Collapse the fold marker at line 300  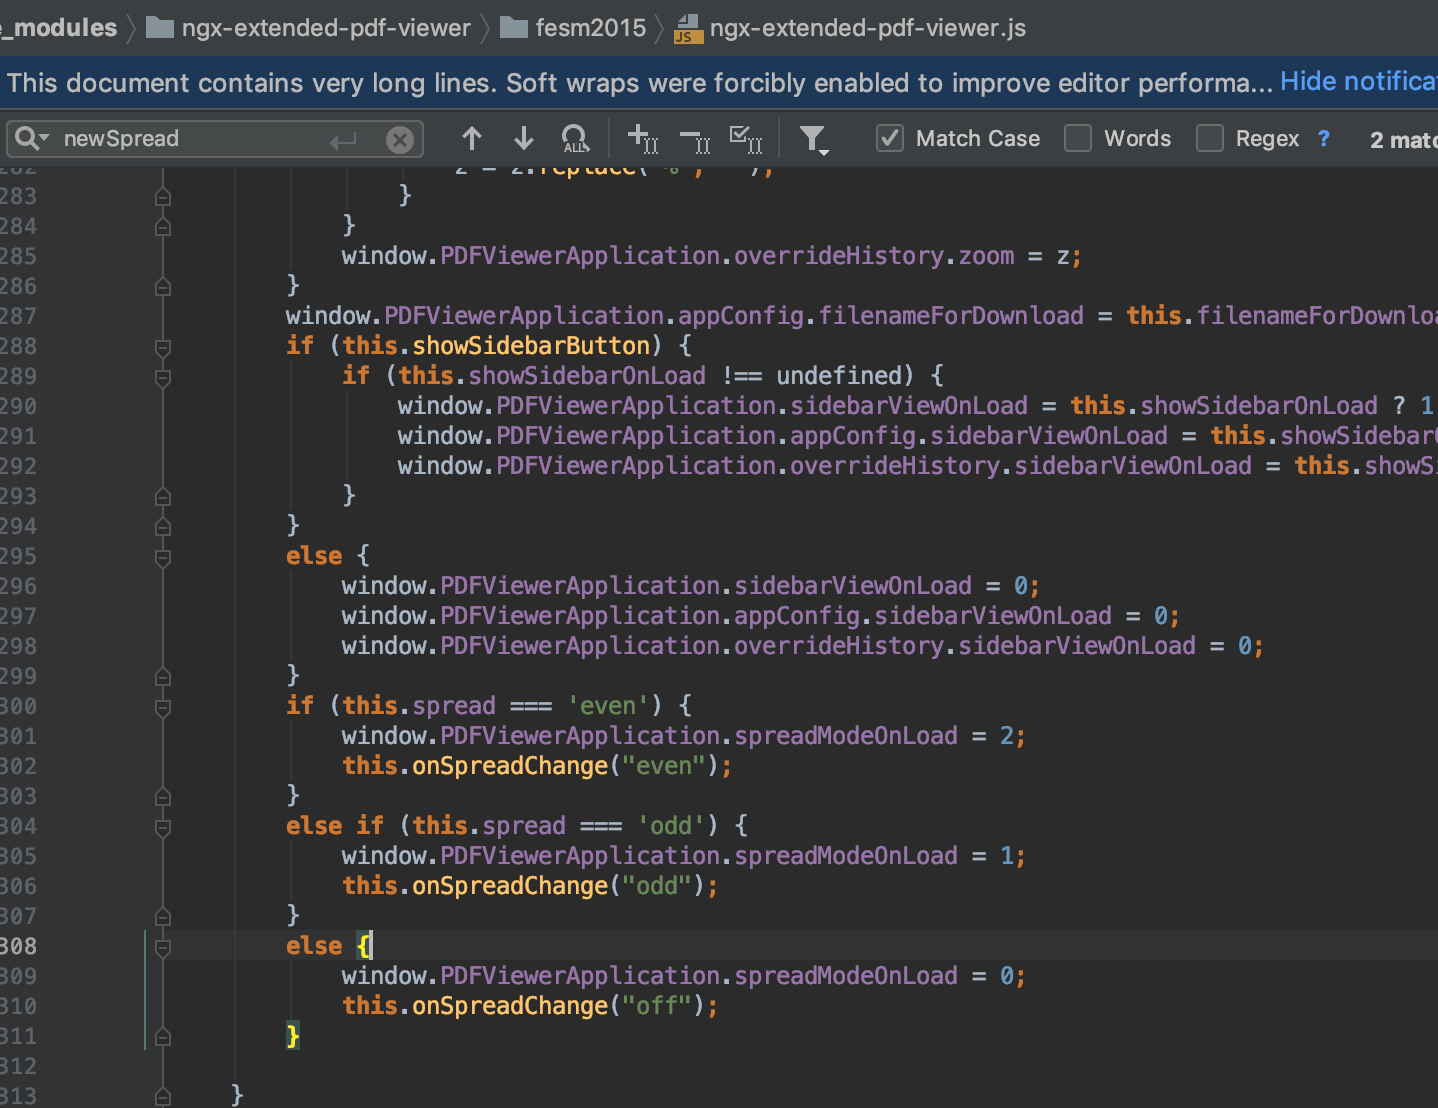coord(163,707)
